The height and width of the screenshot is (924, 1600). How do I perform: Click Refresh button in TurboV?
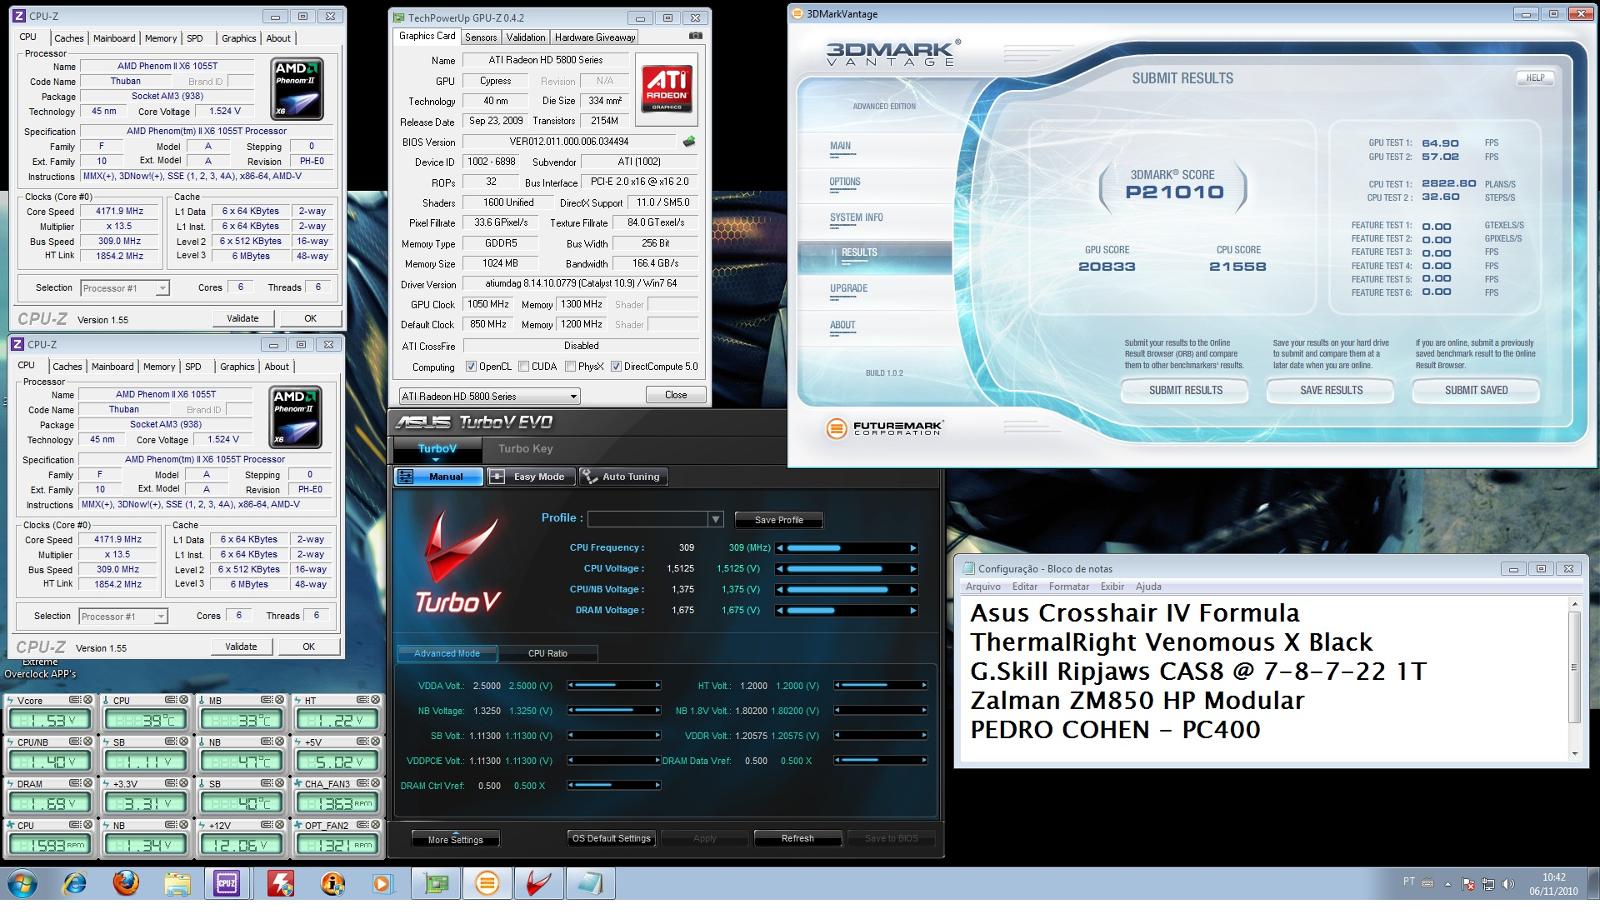[797, 838]
